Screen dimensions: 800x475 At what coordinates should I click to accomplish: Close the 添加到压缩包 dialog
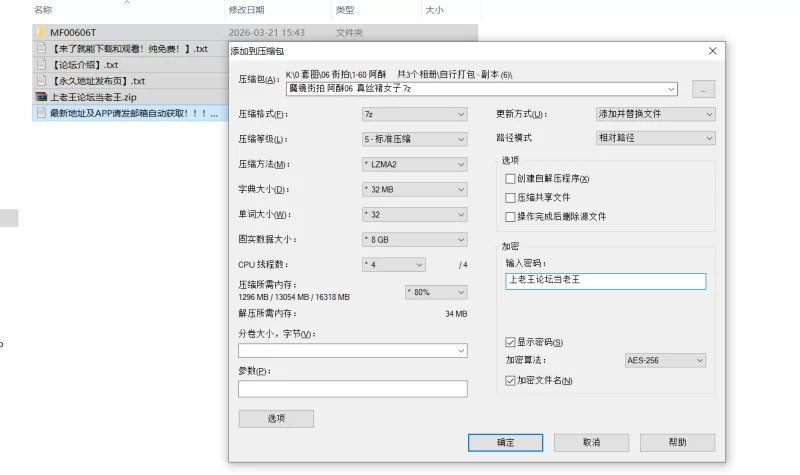pos(713,51)
